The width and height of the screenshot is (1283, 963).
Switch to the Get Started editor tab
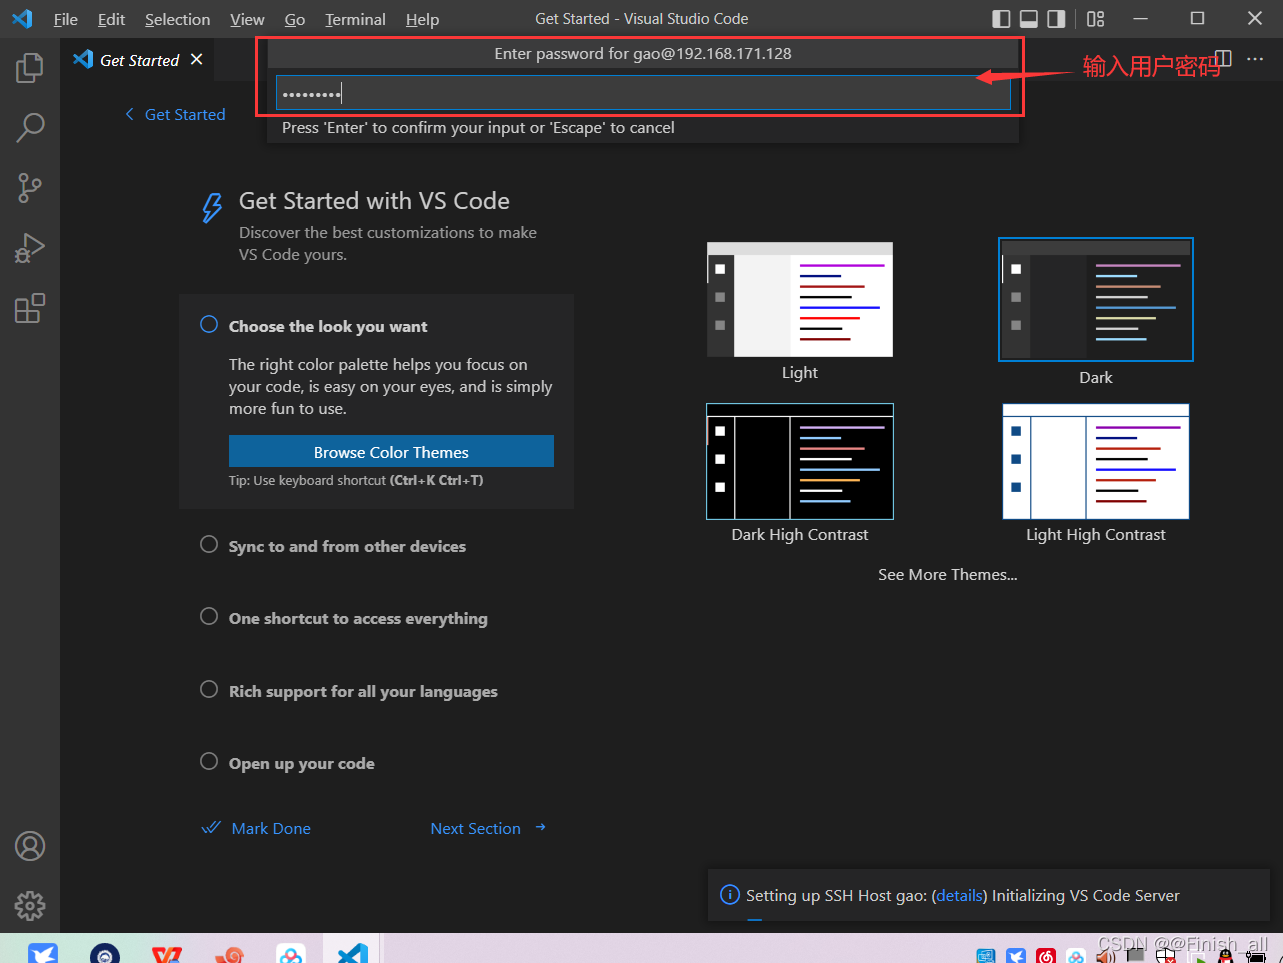(x=139, y=60)
